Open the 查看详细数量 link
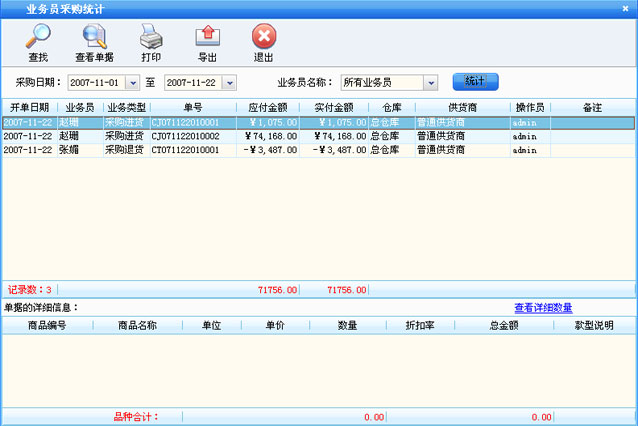The image size is (638, 426). [543, 307]
